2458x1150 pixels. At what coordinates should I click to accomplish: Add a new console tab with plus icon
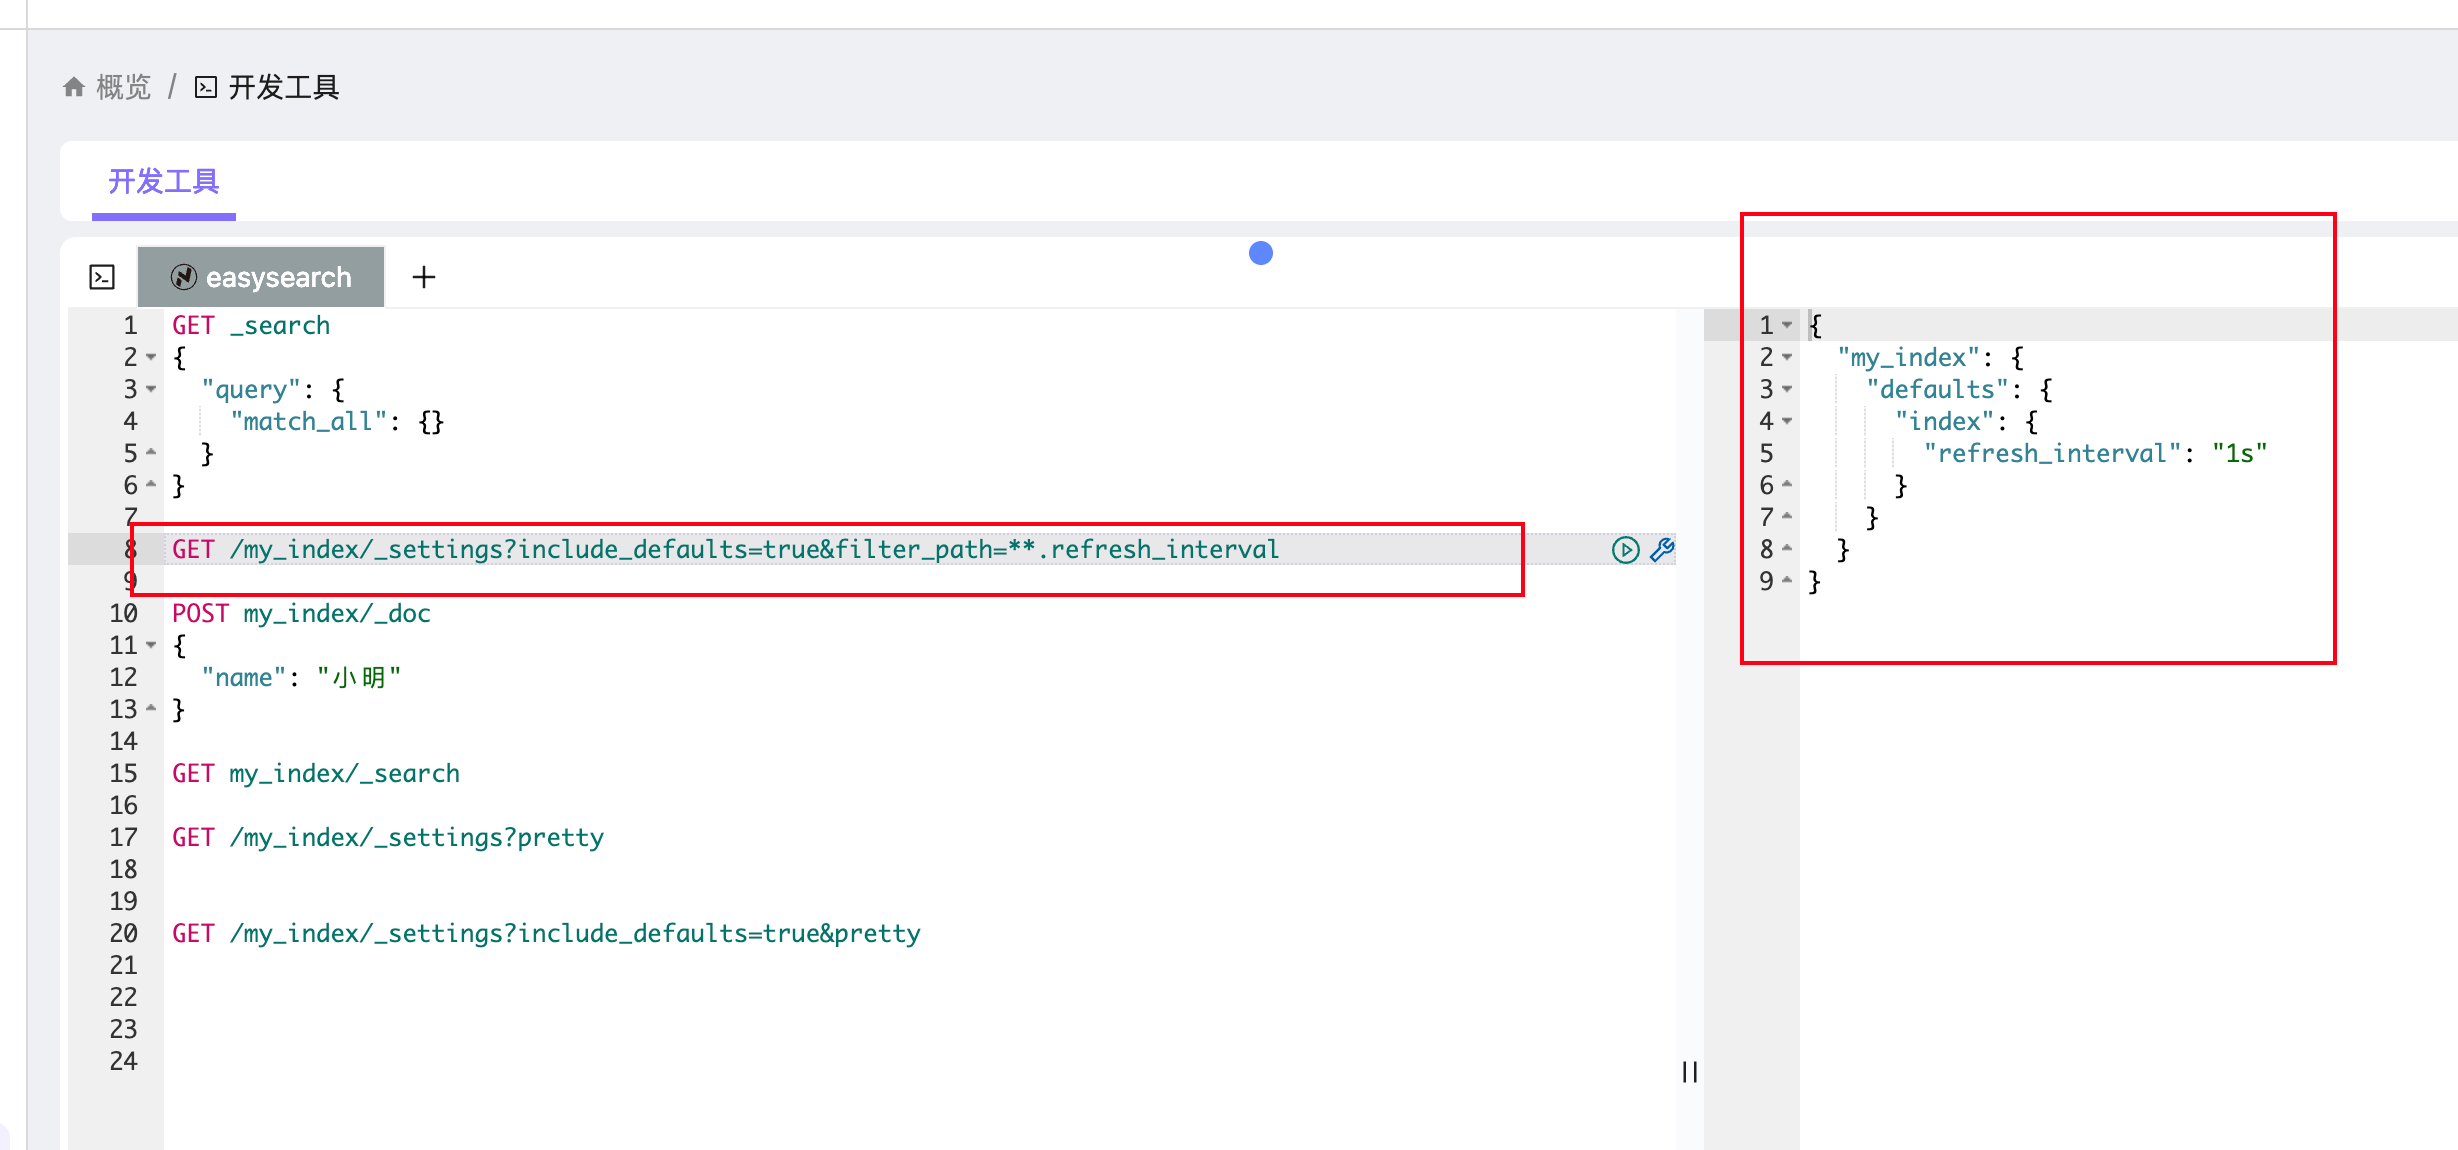[424, 277]
